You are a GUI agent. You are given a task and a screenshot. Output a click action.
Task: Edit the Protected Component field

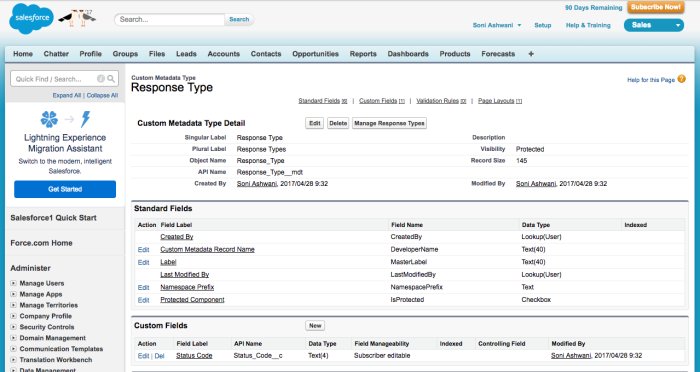pyautogui.click(x=143, y=300)
